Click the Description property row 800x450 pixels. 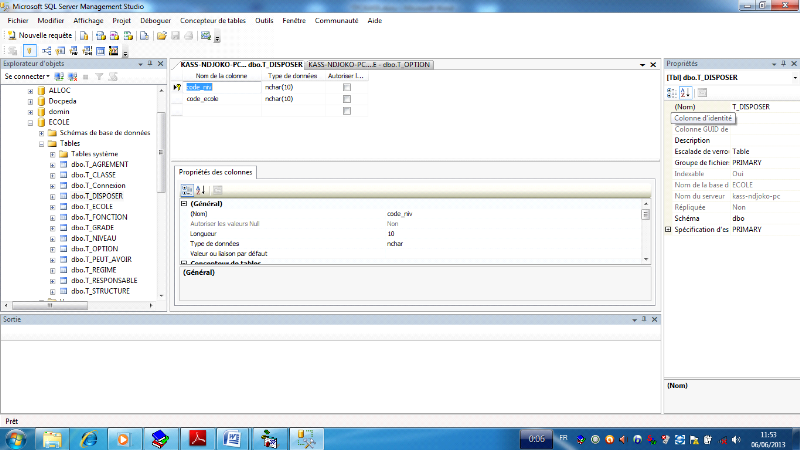733,140
